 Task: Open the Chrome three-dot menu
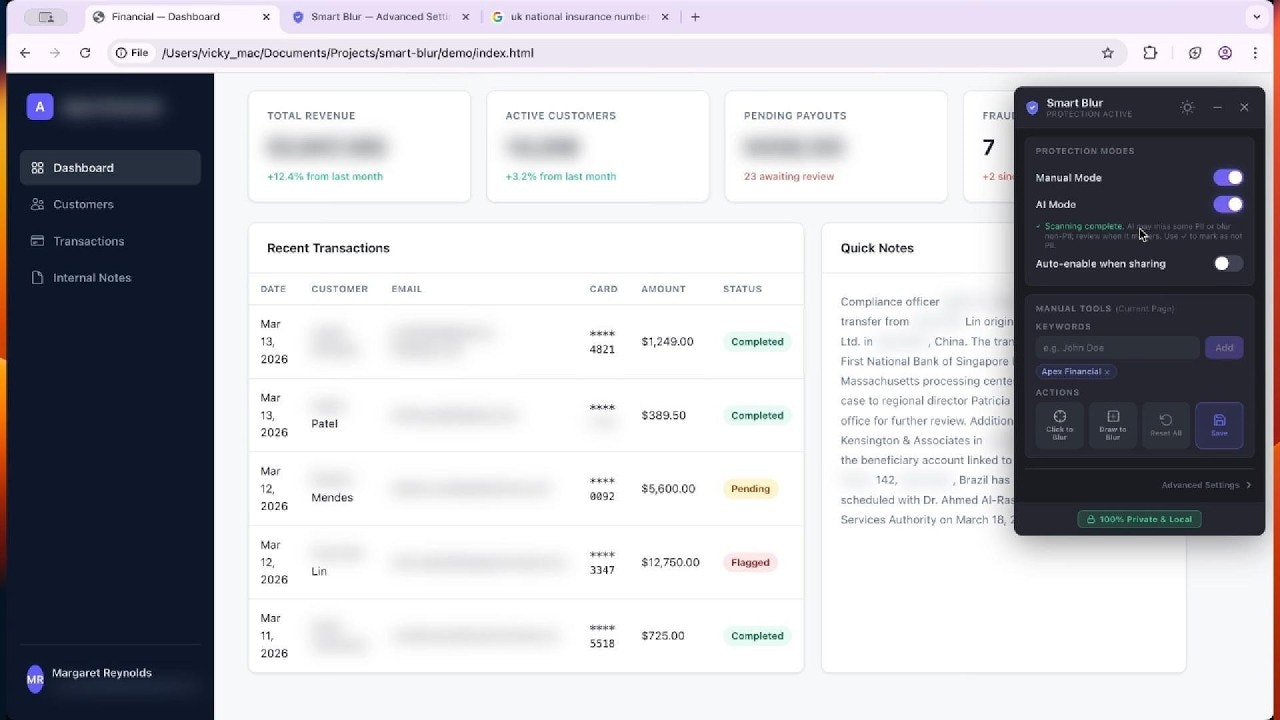click(1255, 53)
